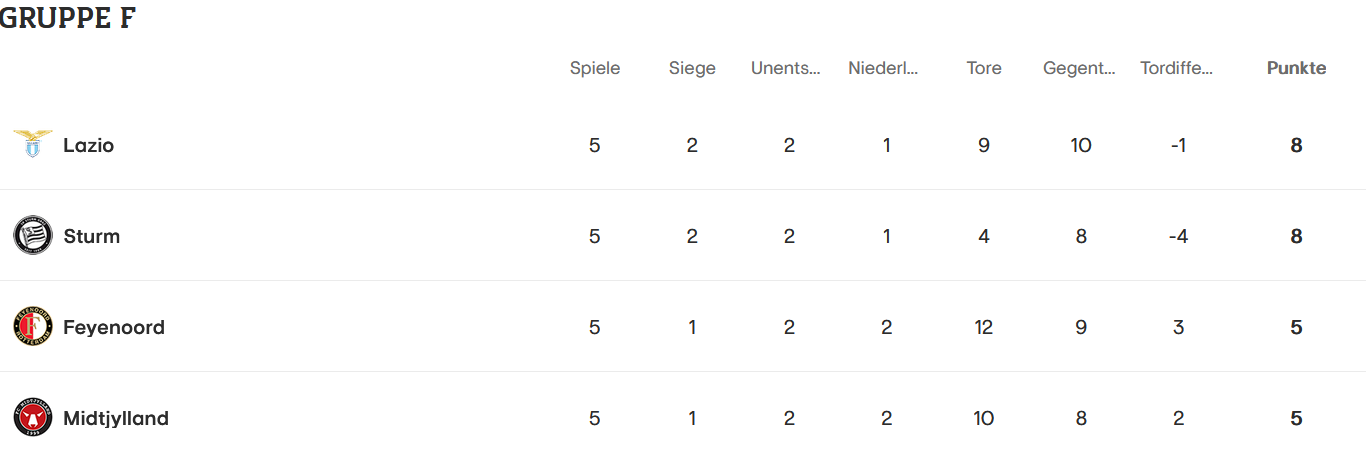Click the Sturm Graz club crest
The width and height of the screenshot is (1372, 463).
tap(33, 236)
